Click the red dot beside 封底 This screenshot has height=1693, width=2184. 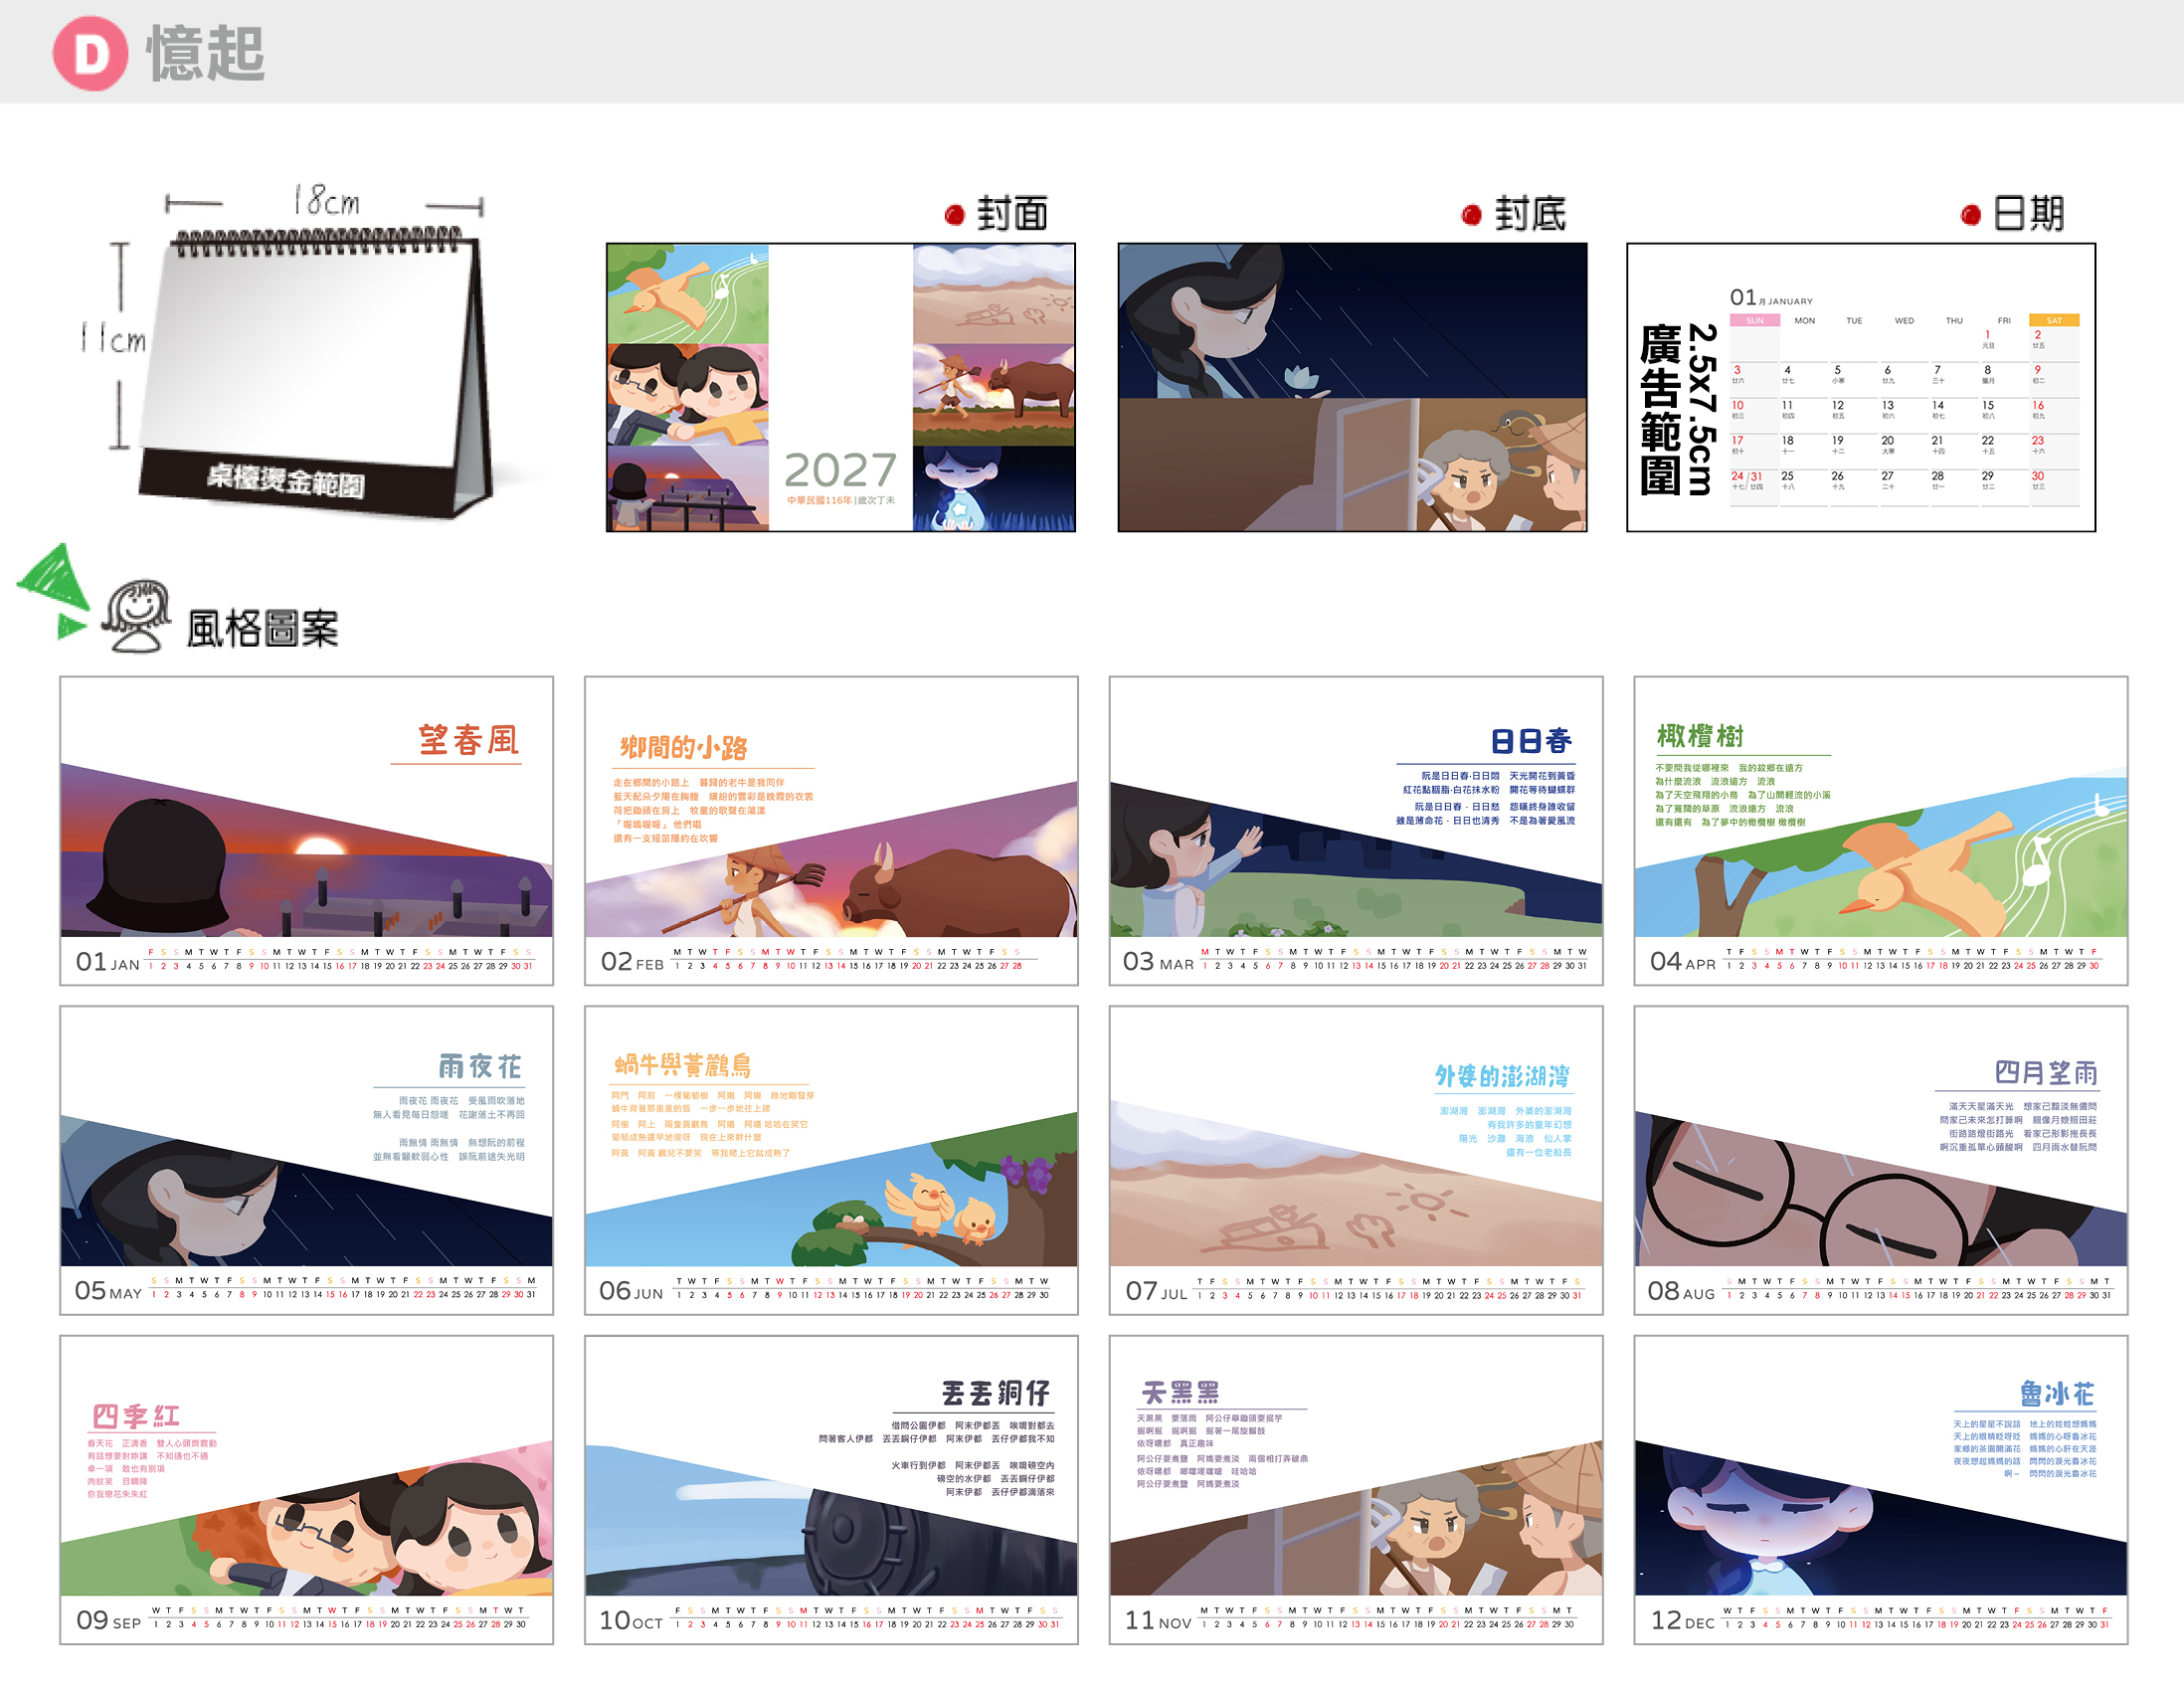coord(1471,215)
